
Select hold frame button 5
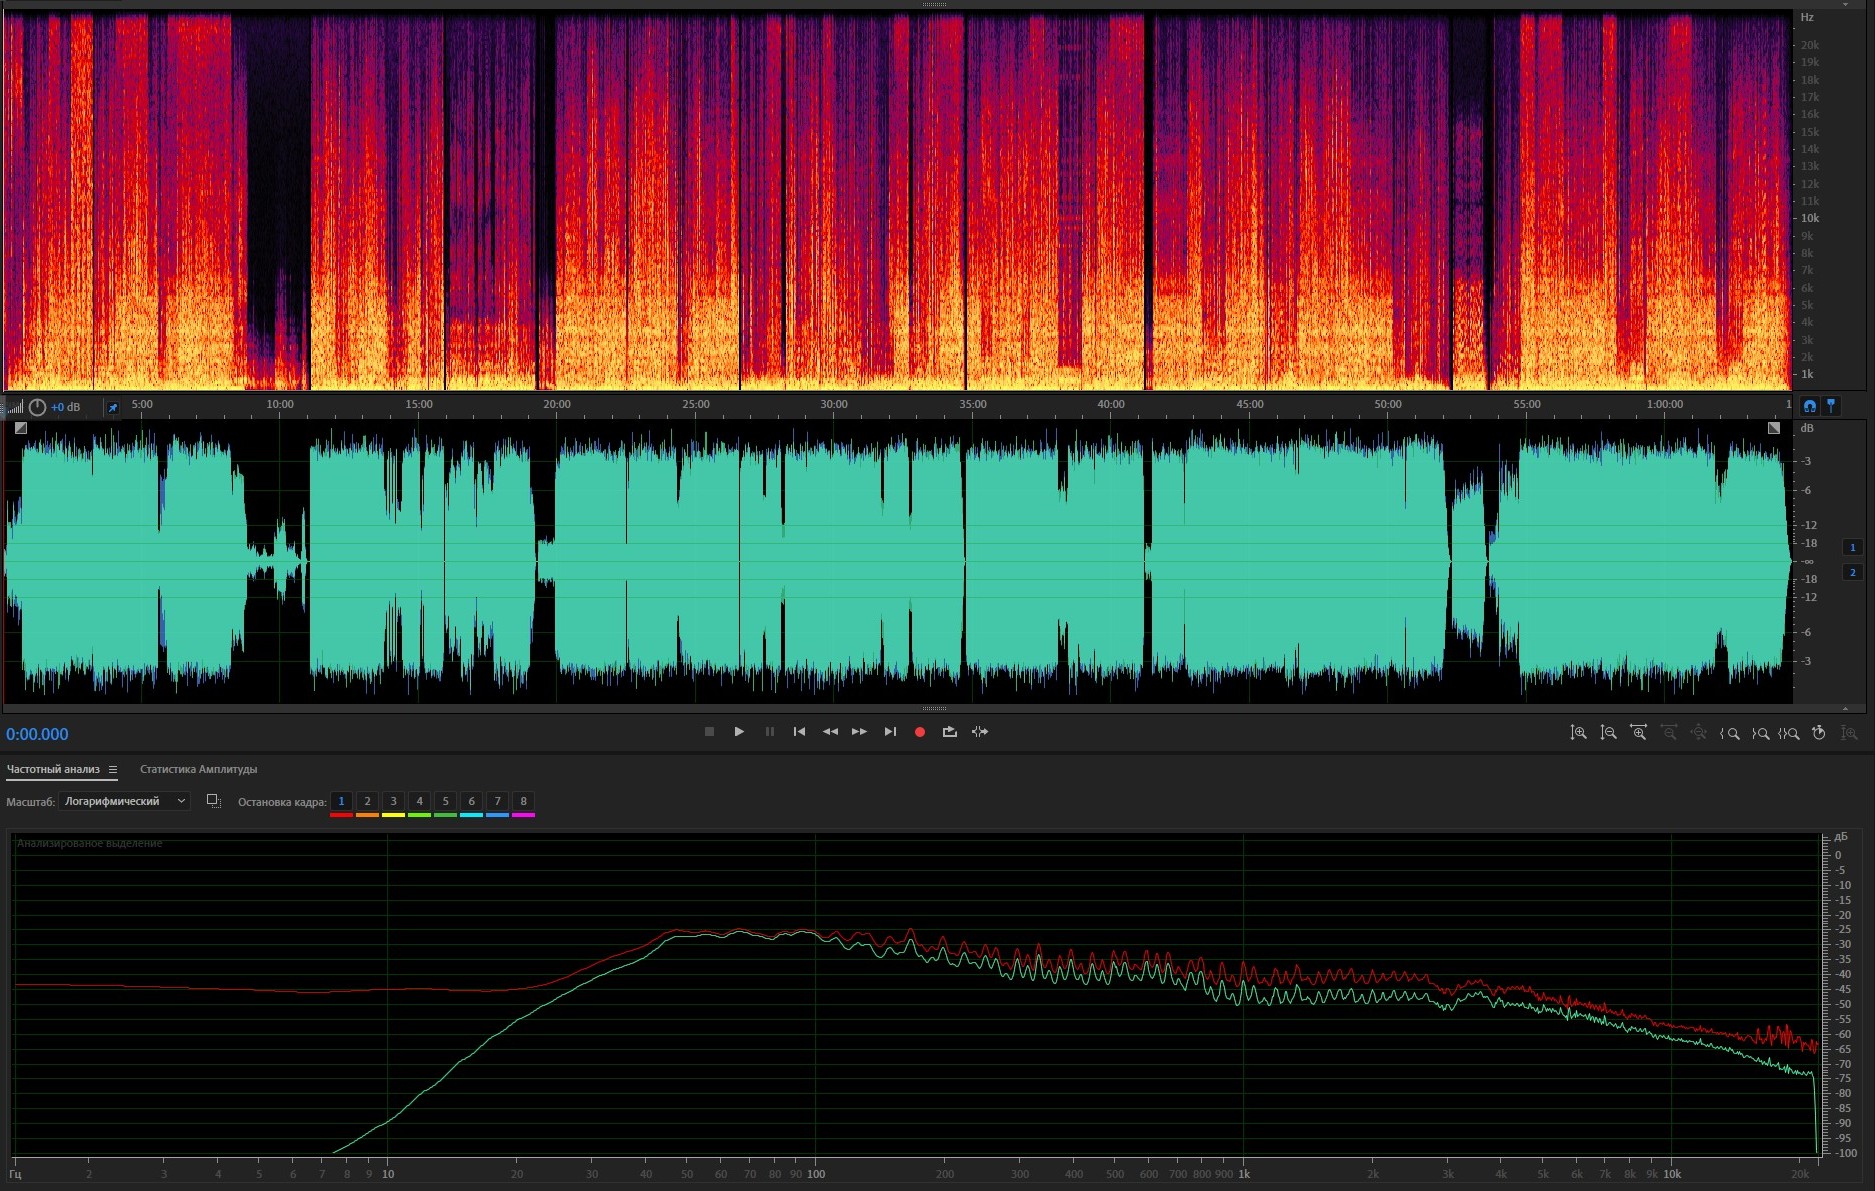pyautogui.click(x=445, y=801)
